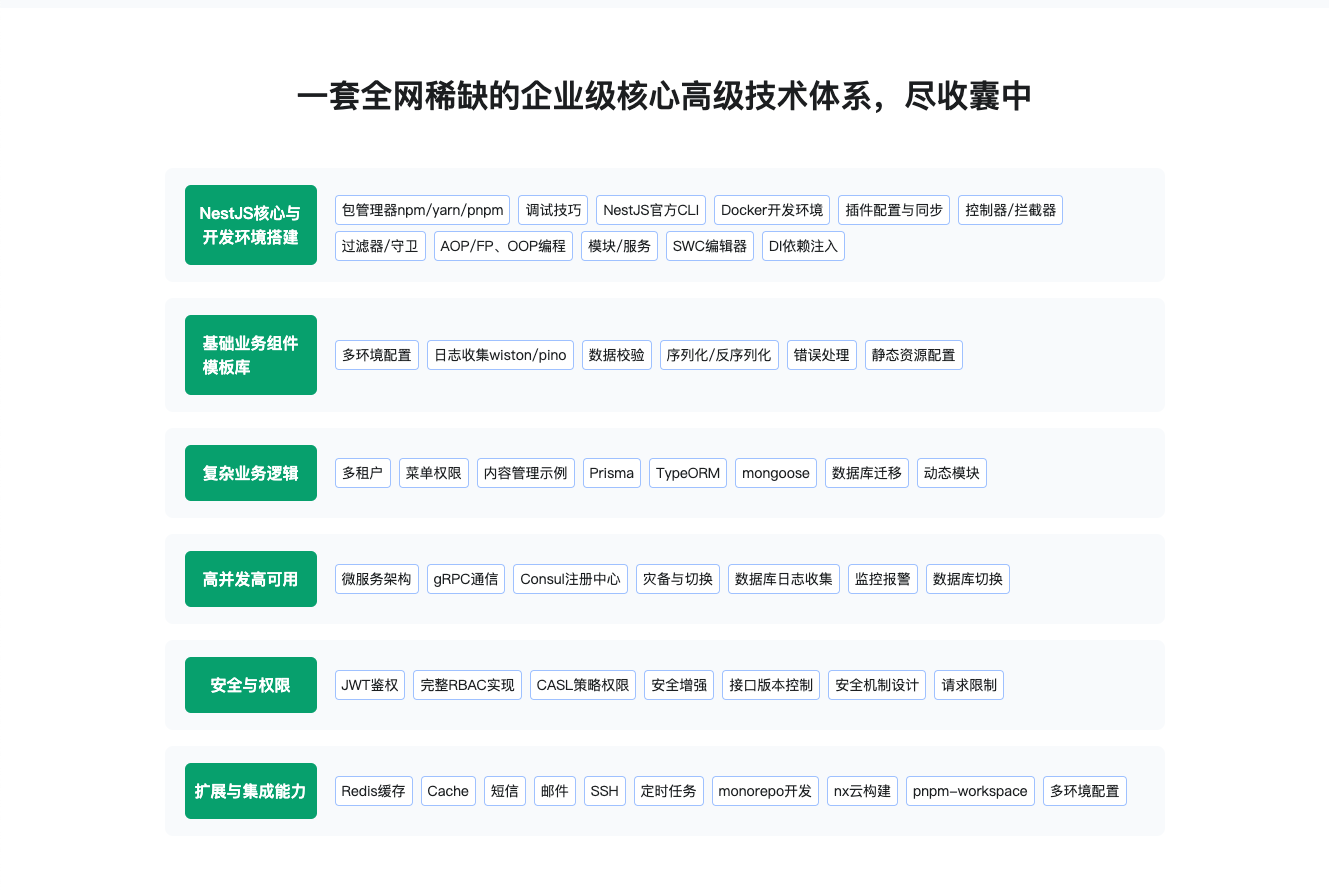Viewport: 1329px width, 893px height.
Task: Click the 扩展与集成能力 category block
Action: click(x=250, y=791)
